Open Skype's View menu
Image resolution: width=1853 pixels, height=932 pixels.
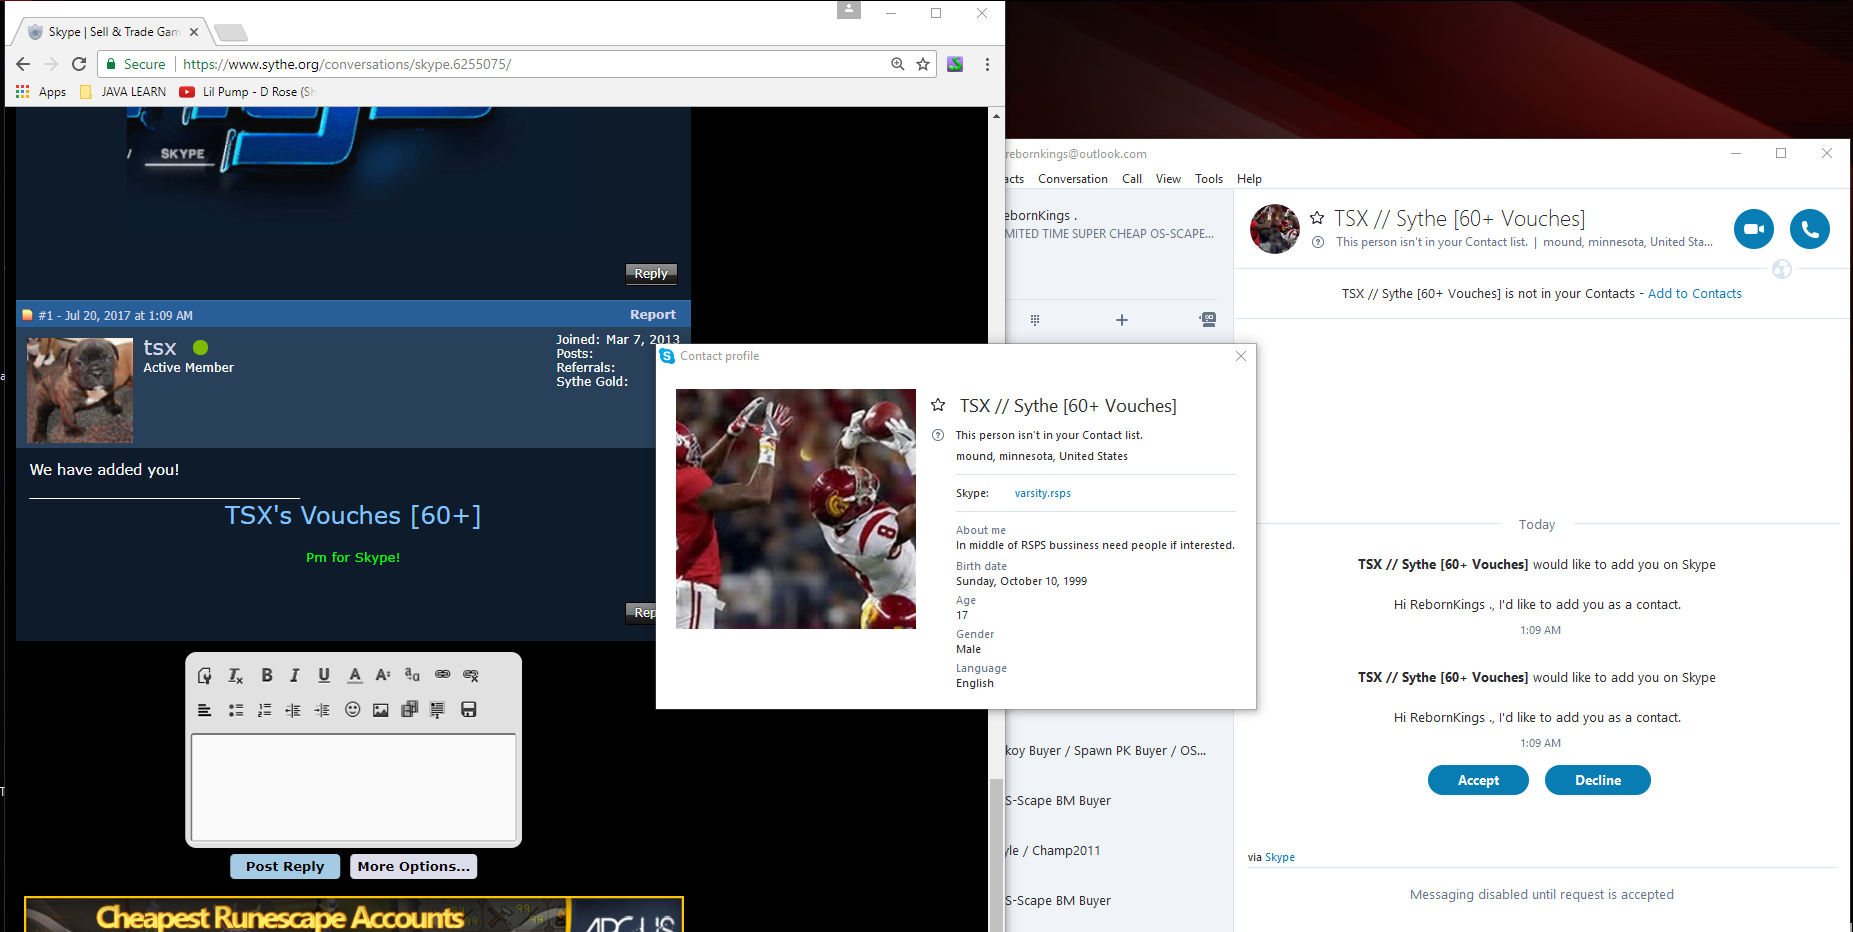click(1168, 179)
